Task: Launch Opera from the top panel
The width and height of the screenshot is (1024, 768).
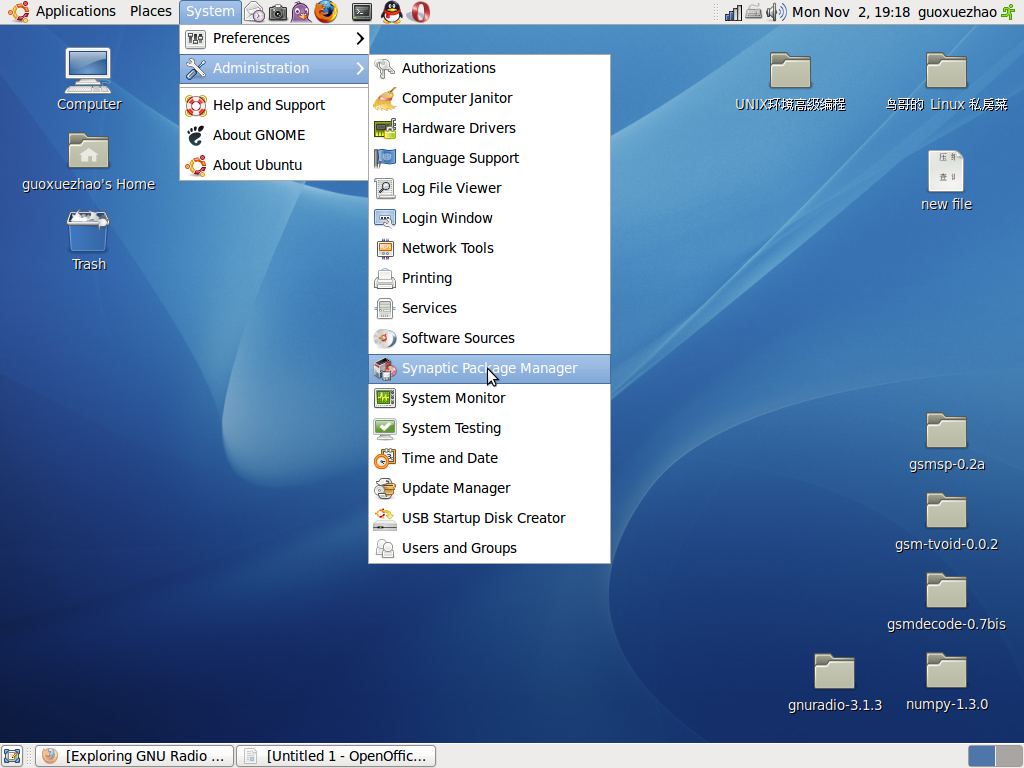Action: coord(421,12)
